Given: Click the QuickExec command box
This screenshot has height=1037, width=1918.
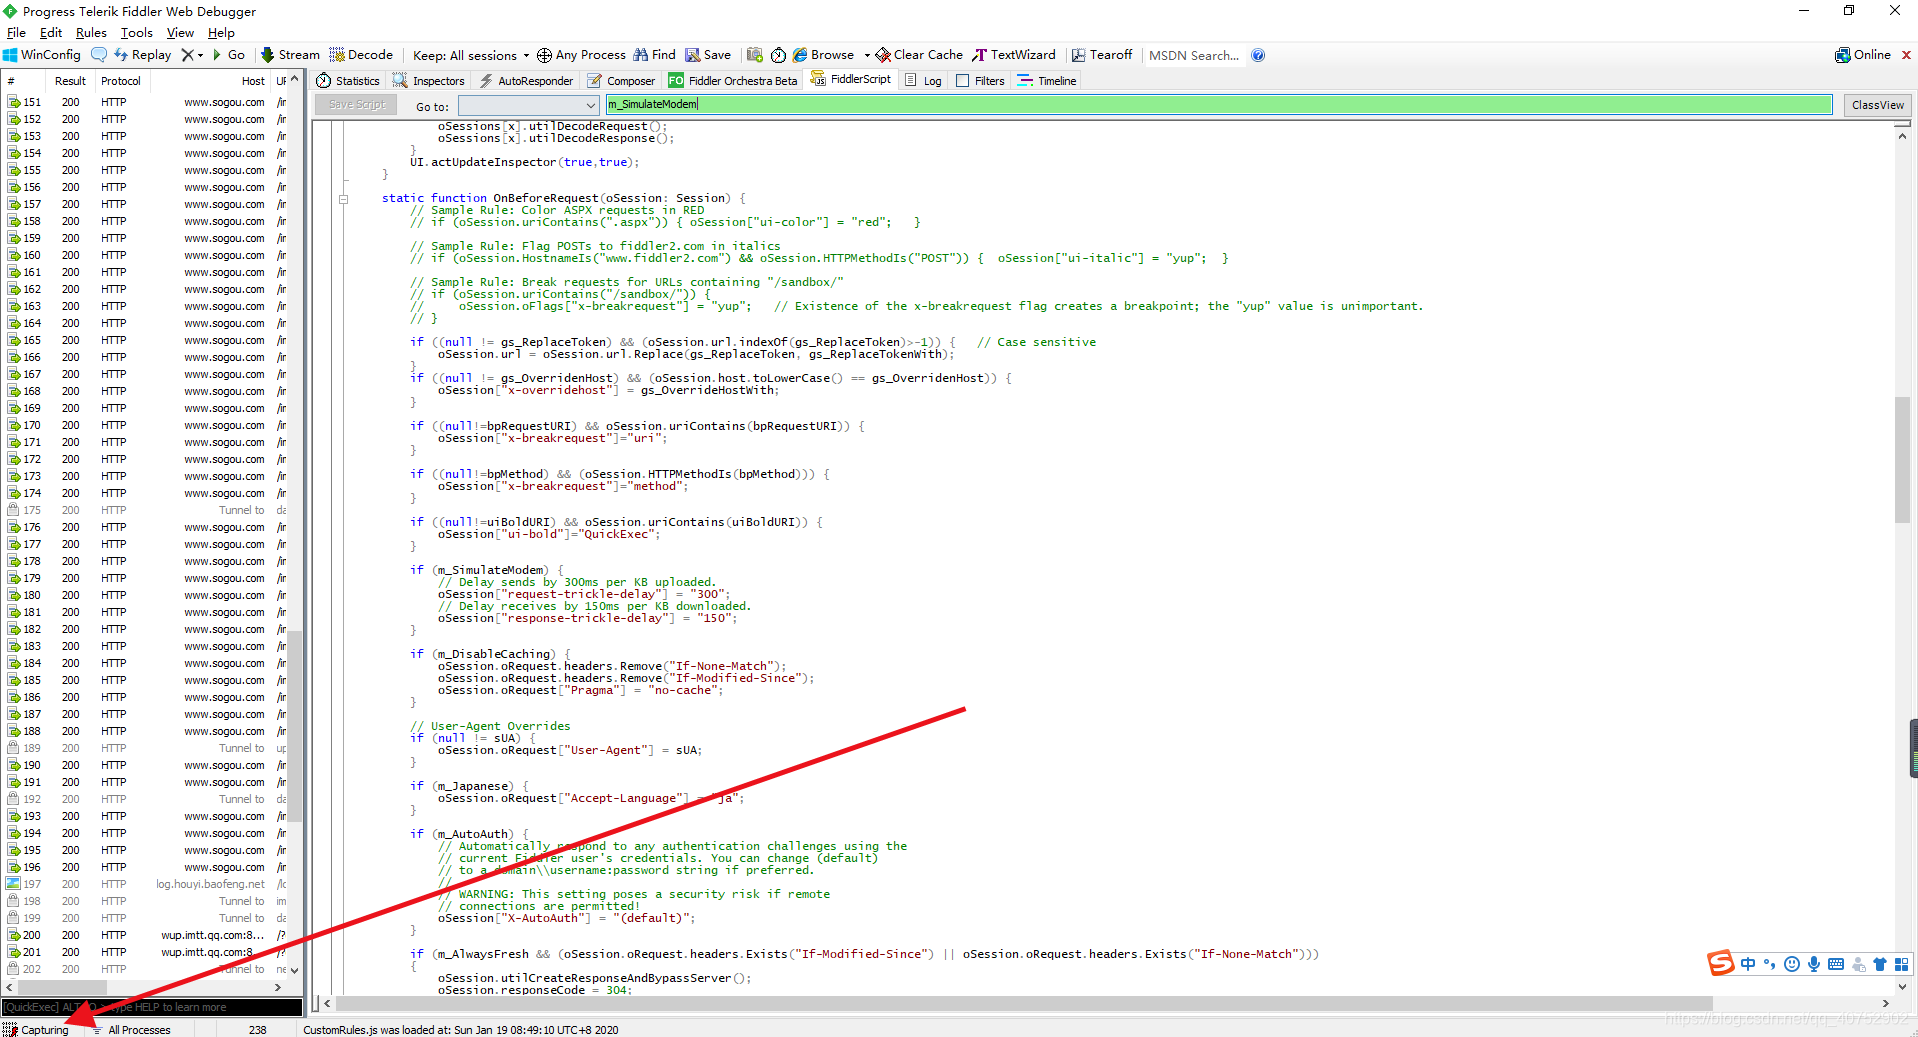Looking at the screenshot, I should coord(152,1007).
